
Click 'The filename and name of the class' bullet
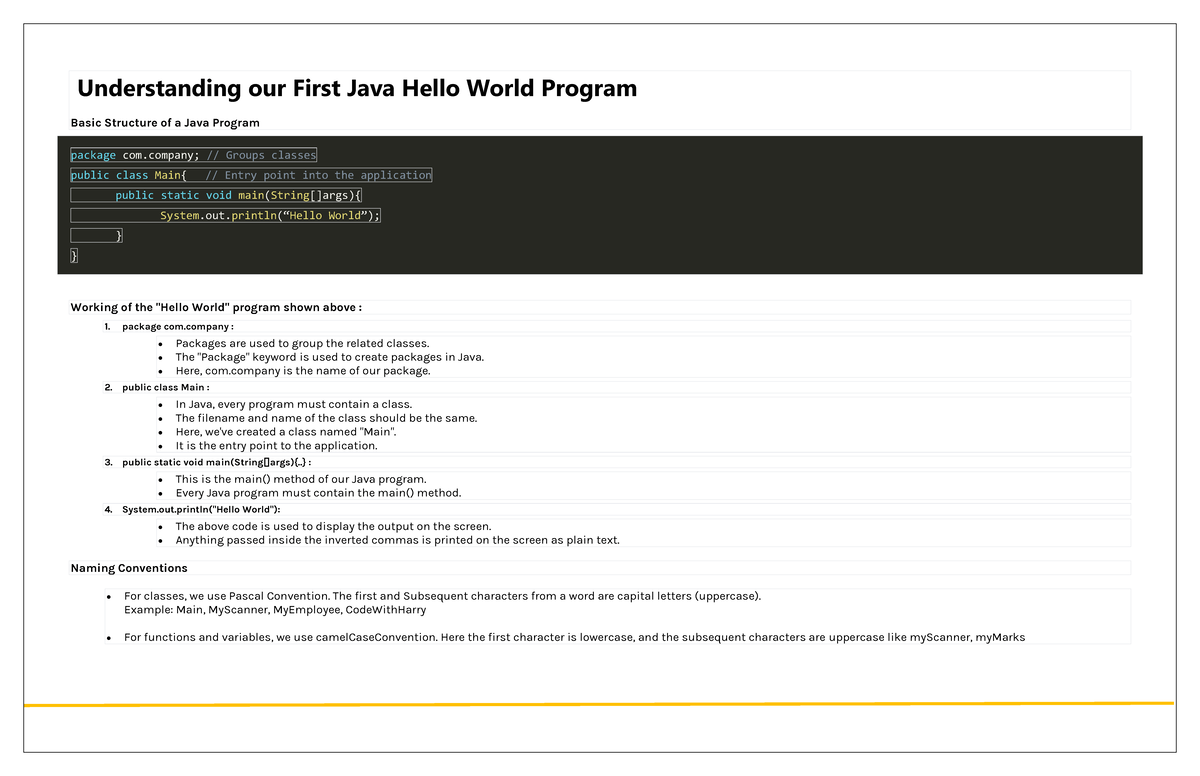326,418
